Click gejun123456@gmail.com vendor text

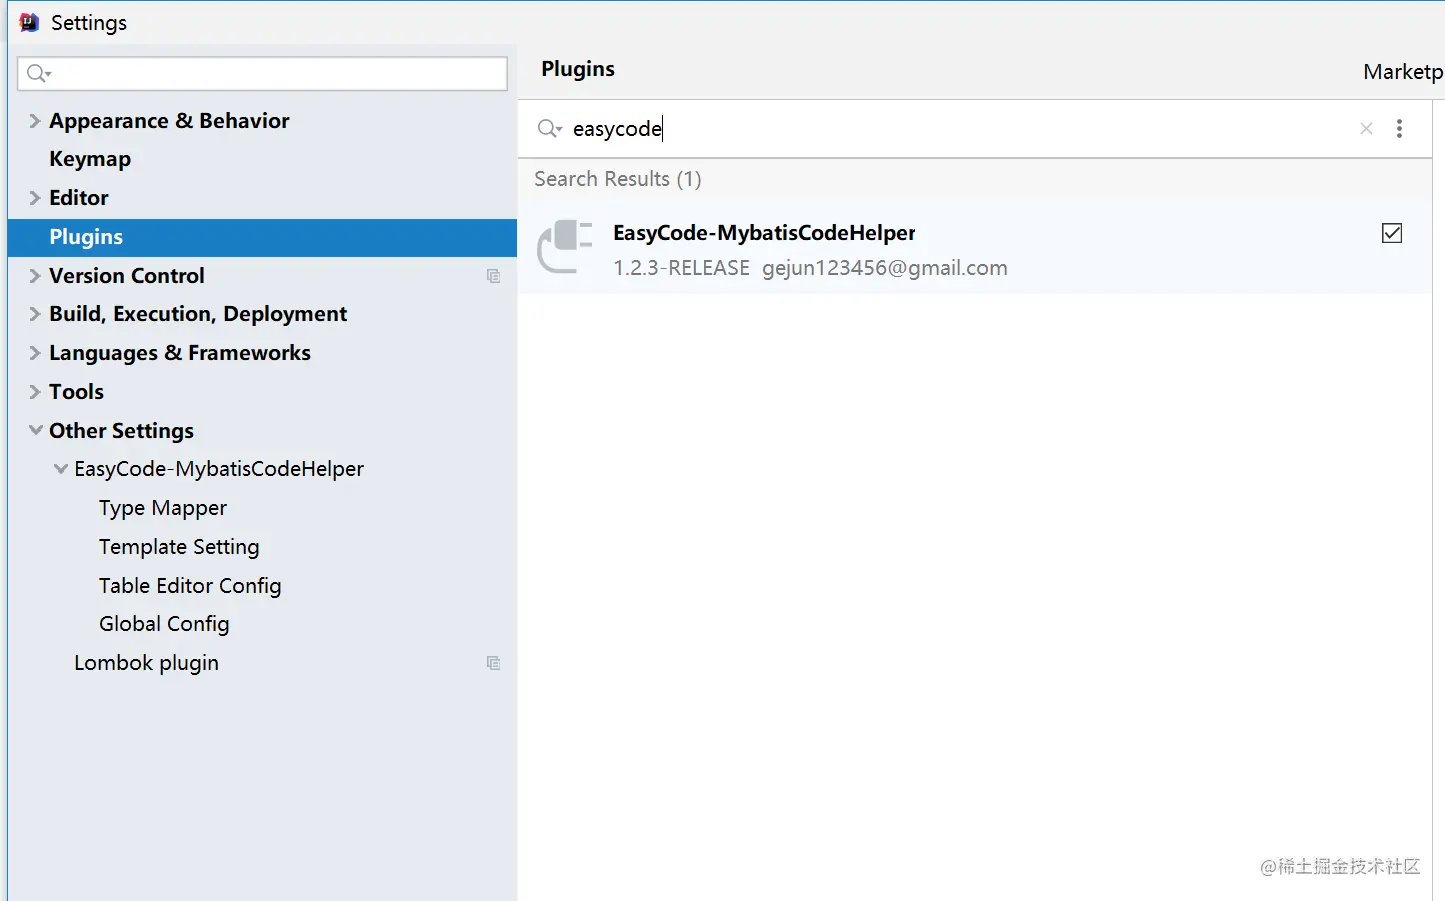(885, 268)
